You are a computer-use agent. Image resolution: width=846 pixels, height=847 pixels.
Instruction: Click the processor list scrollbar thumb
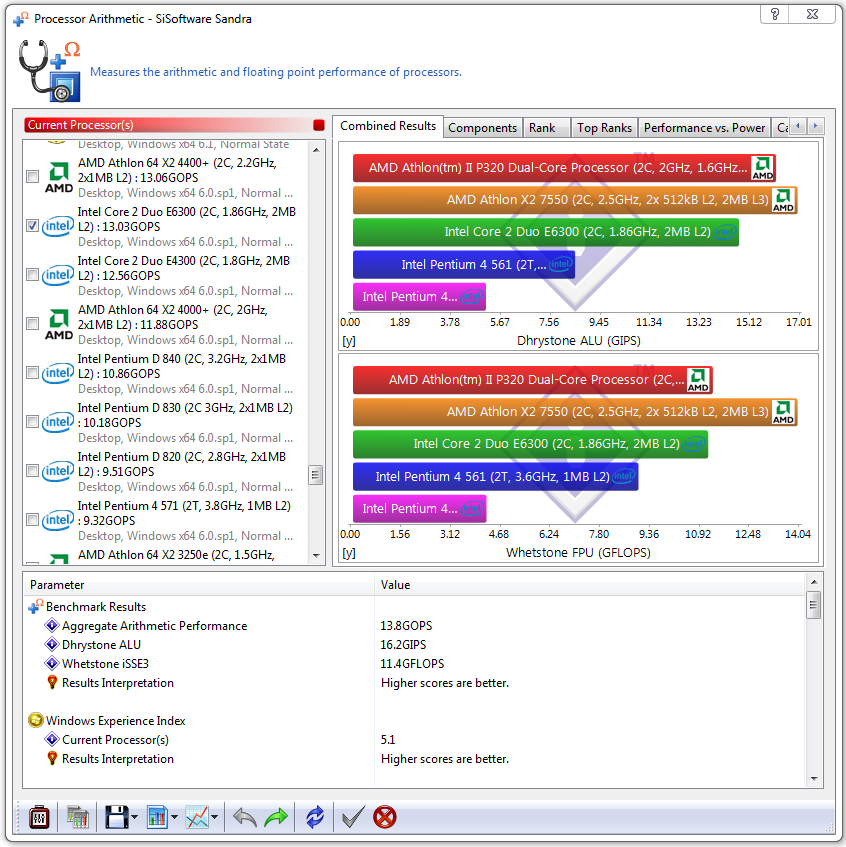[x=316, y=475]
